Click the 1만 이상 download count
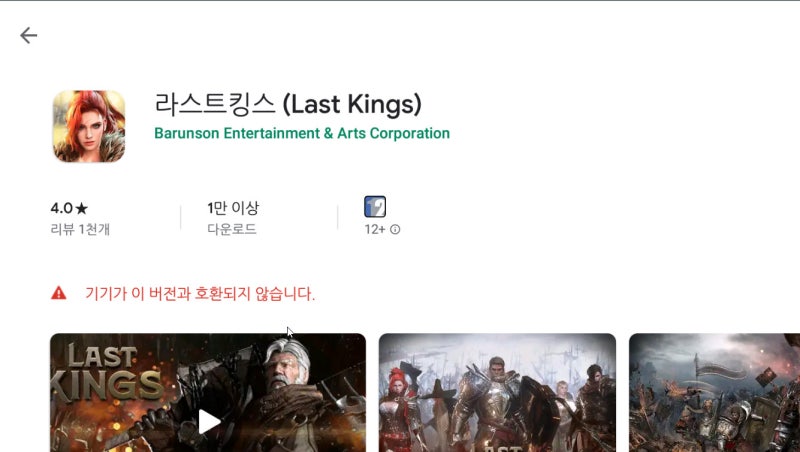Viewport: 800px width, 452px height. tap(233, 208)
